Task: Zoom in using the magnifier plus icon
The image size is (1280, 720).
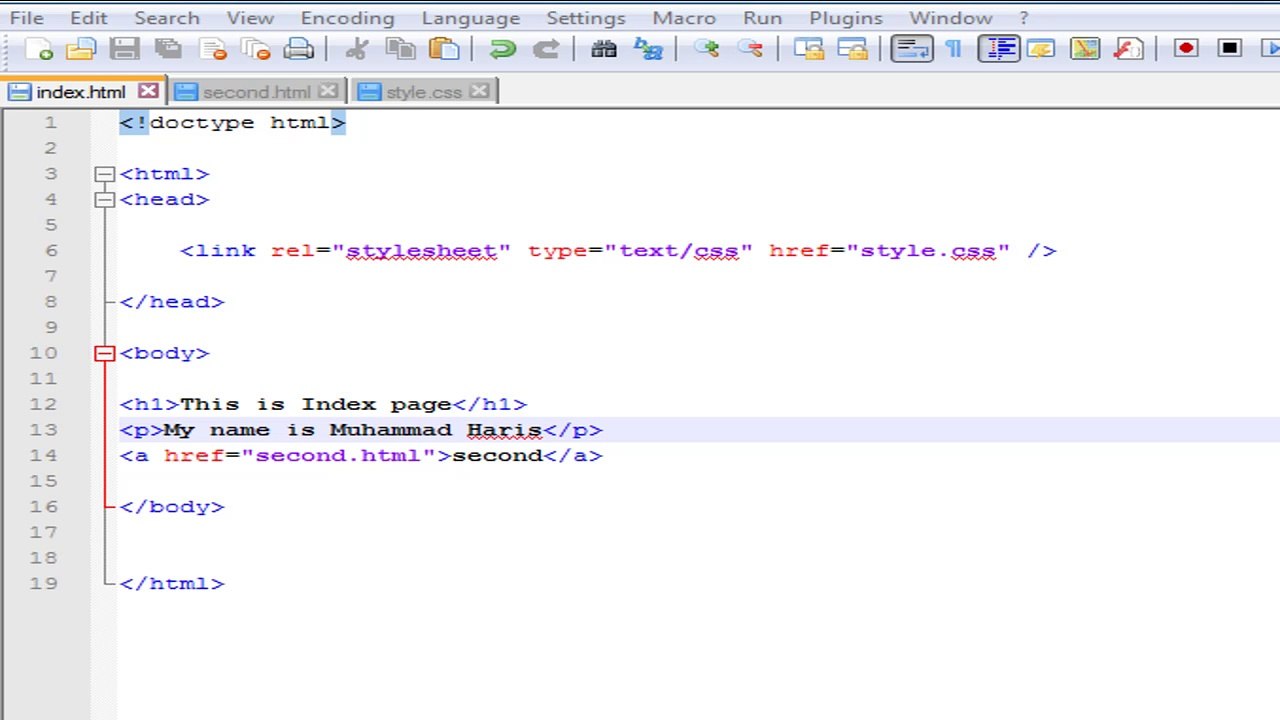Action: pos(706,49)
